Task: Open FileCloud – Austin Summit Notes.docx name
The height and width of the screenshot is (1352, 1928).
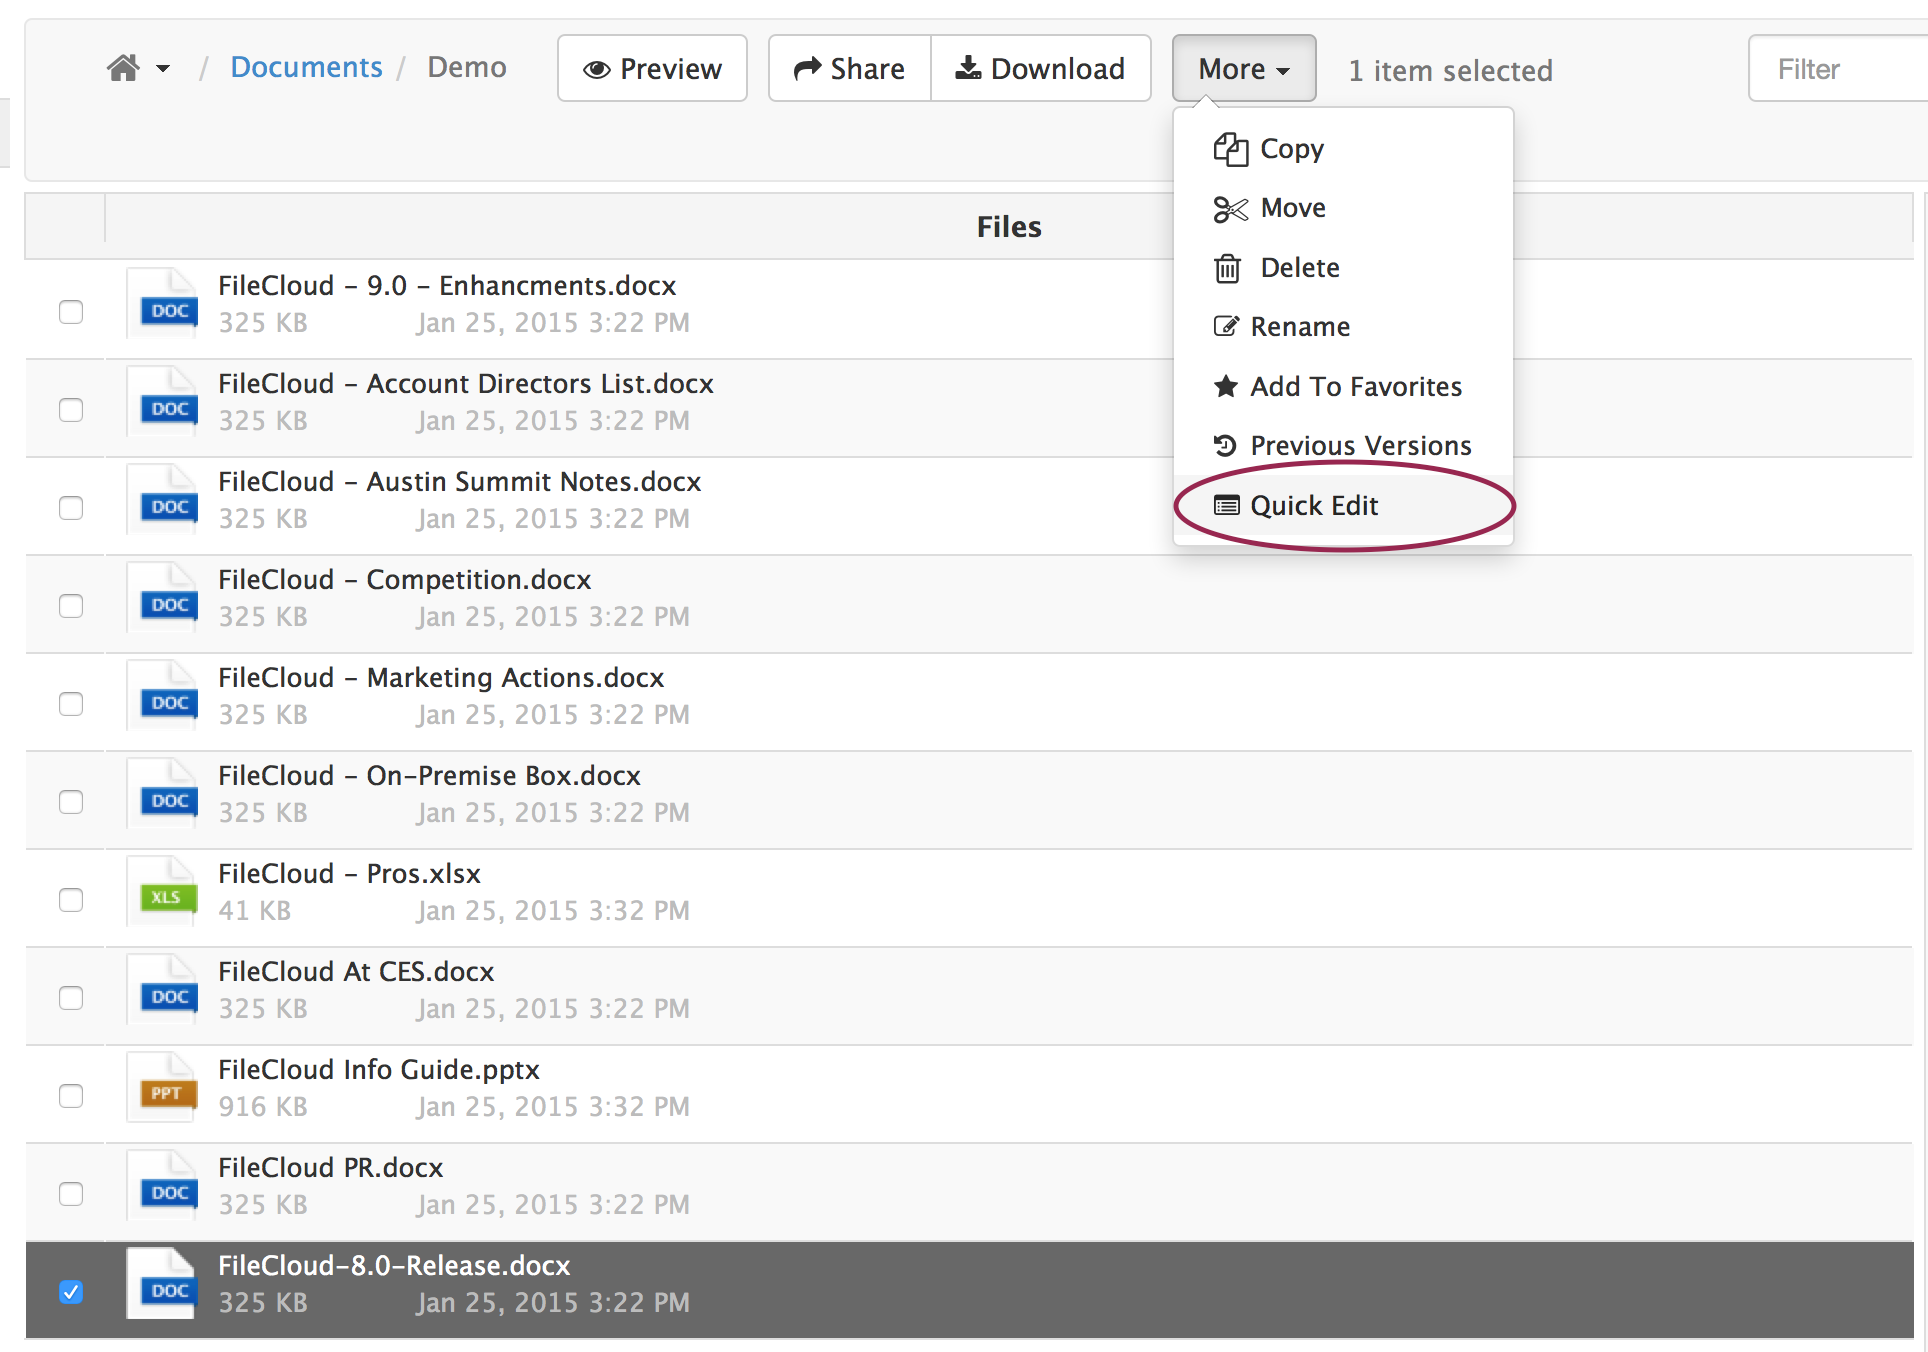Action: pos(460,482)
